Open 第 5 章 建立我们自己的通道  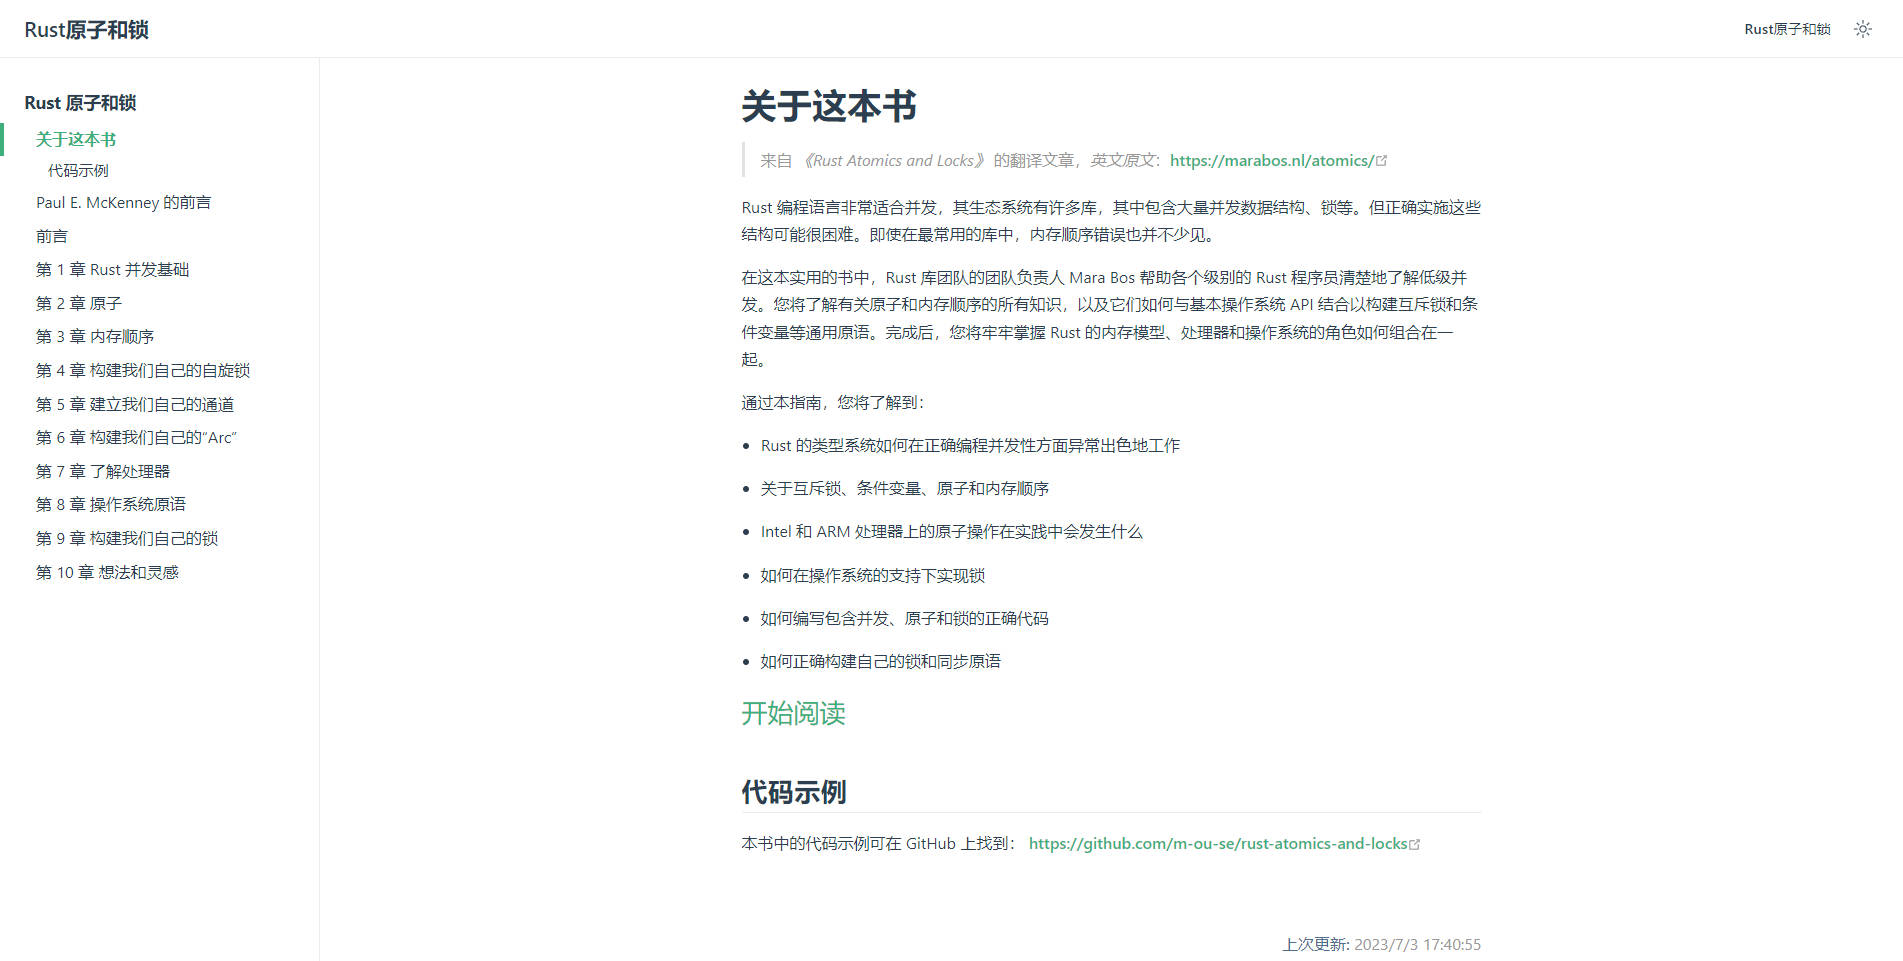(x=135, y=404)
